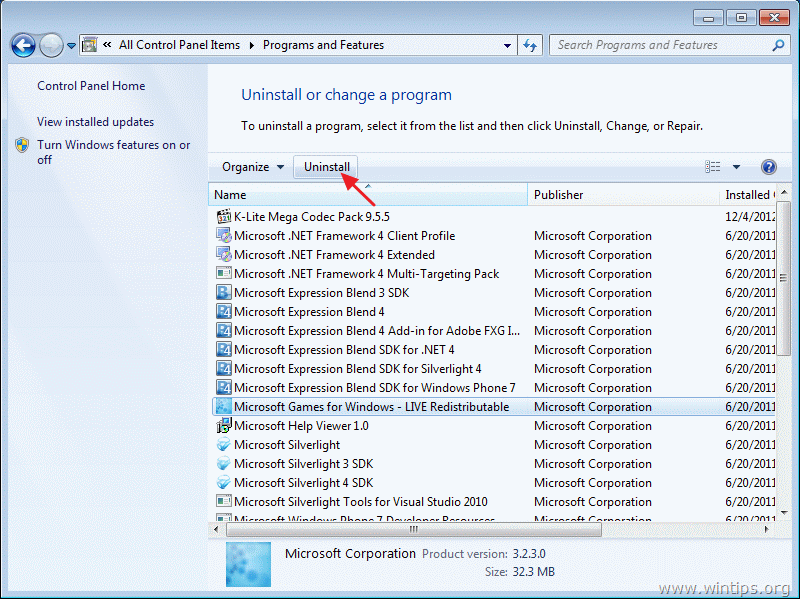Click the horizontal scrollbar right arrow

pos(767,530)
